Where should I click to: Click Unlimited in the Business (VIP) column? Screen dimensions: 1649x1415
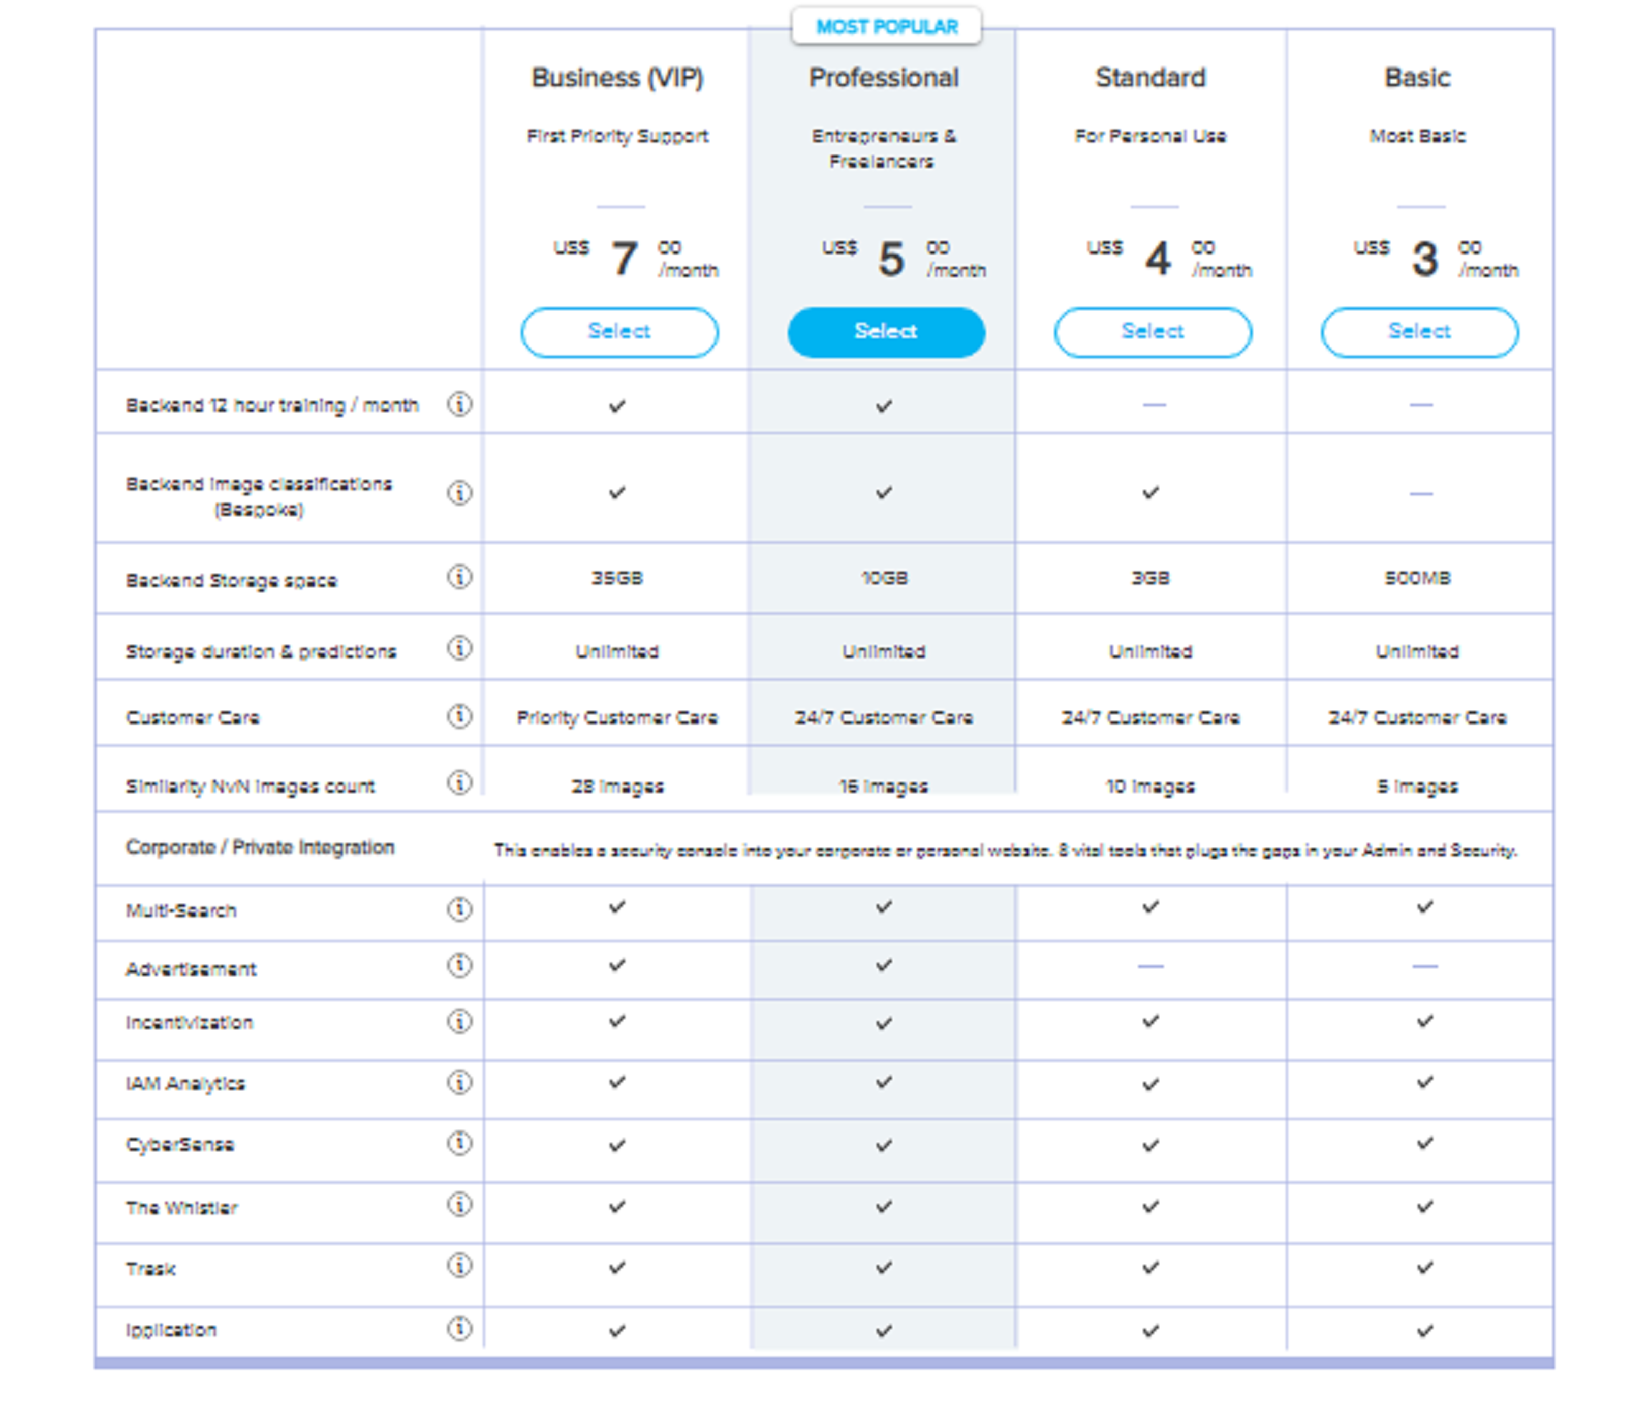coord(617,652)
